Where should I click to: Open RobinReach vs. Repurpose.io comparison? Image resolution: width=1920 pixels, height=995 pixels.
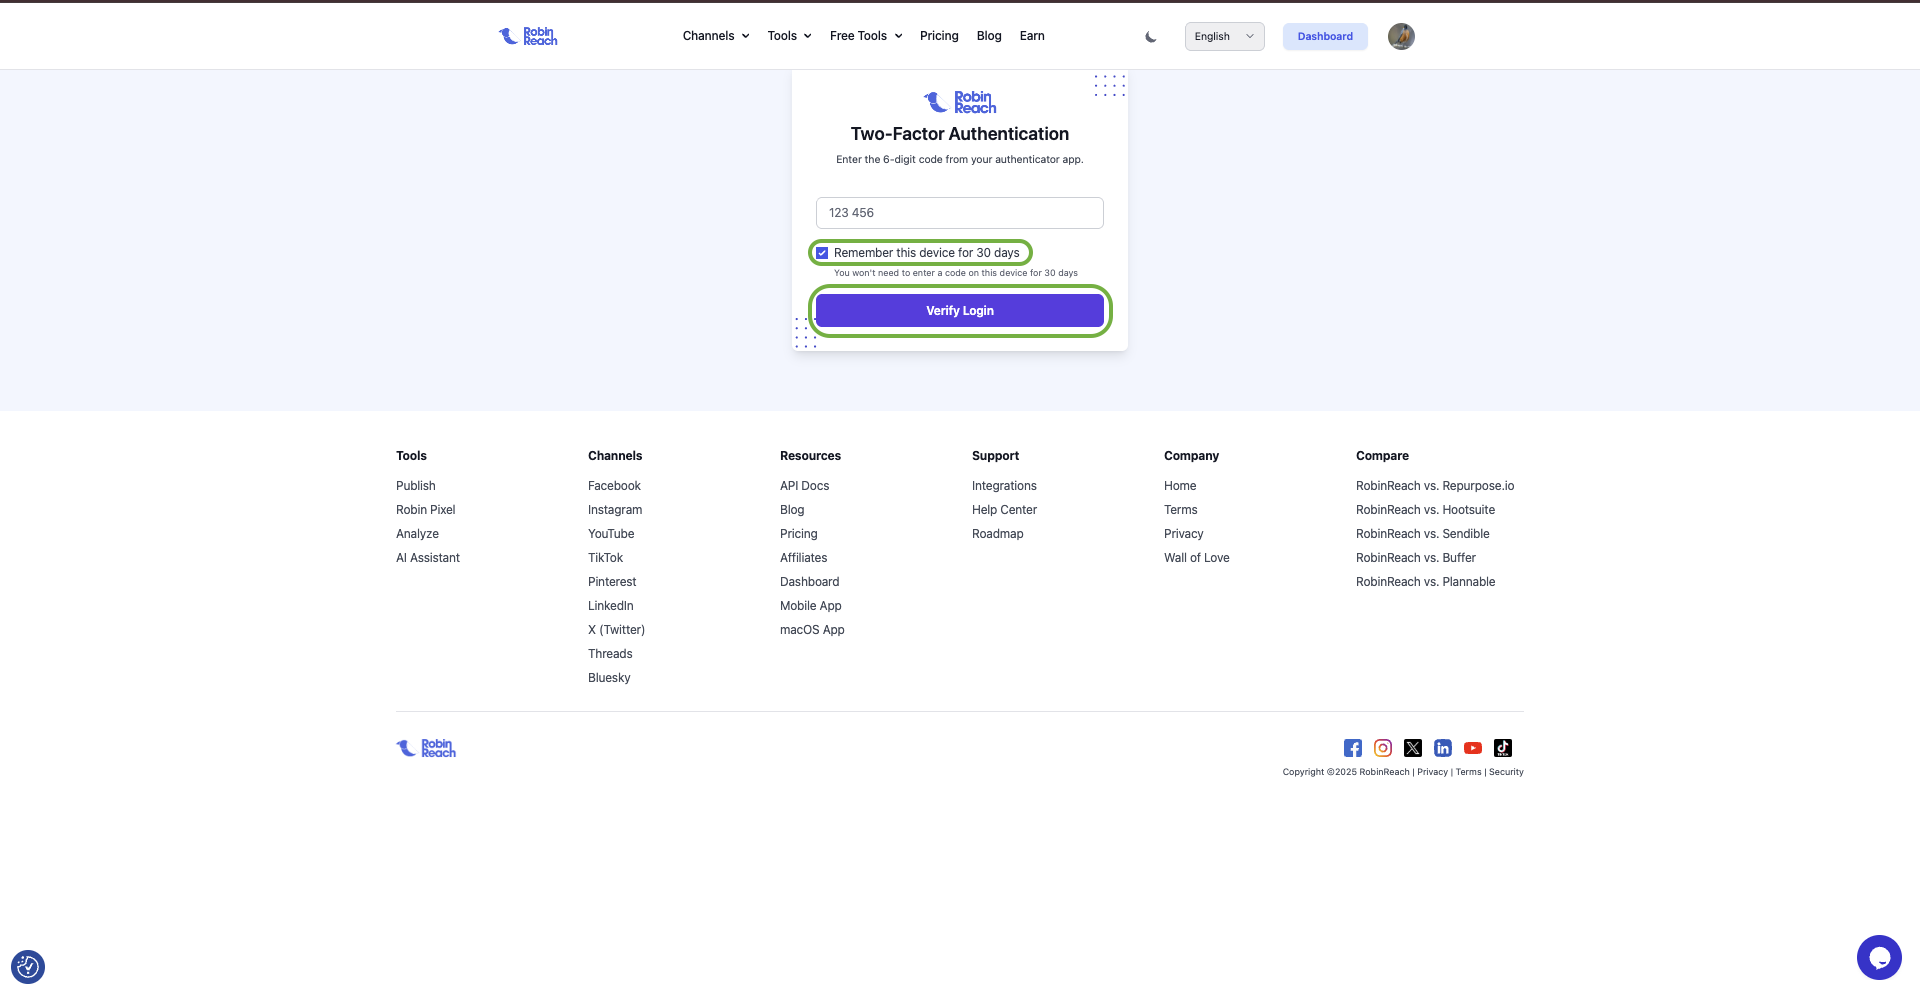pyautogui.click(x=1435, y=486)
